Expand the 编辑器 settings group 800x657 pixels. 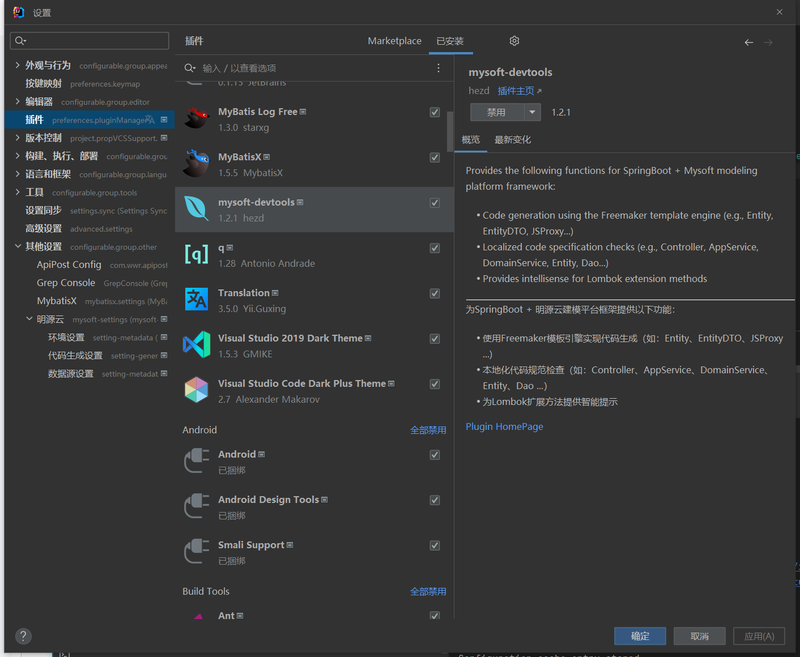tap(17, 101)
